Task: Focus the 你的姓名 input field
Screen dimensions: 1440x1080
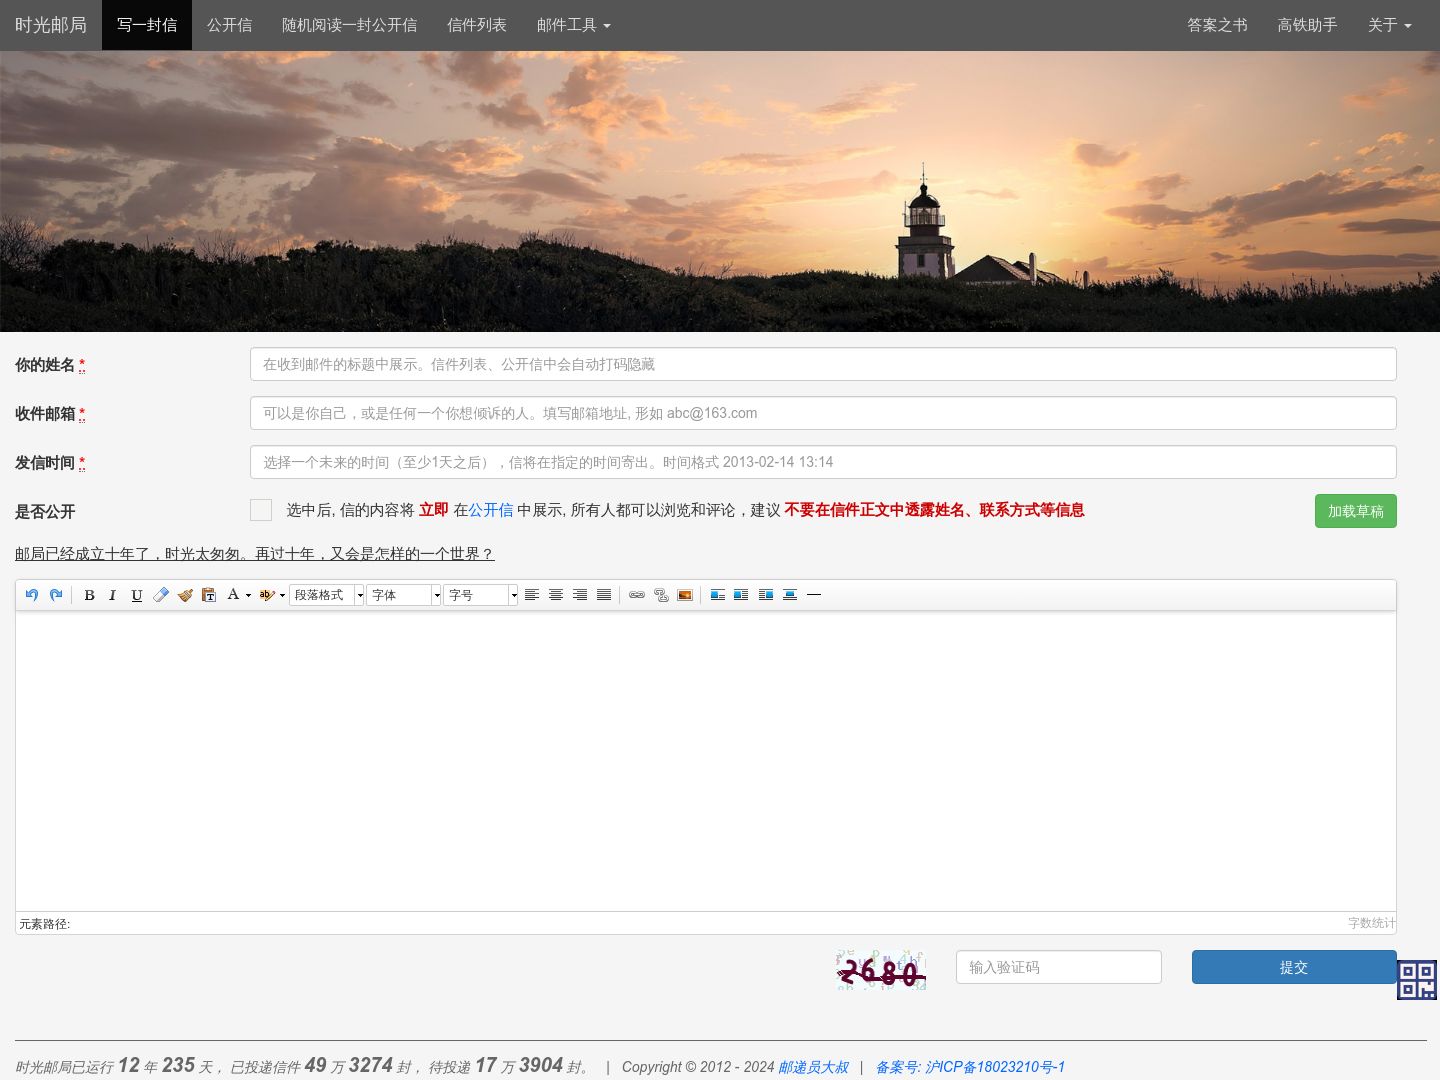Action: click(823, 364)
